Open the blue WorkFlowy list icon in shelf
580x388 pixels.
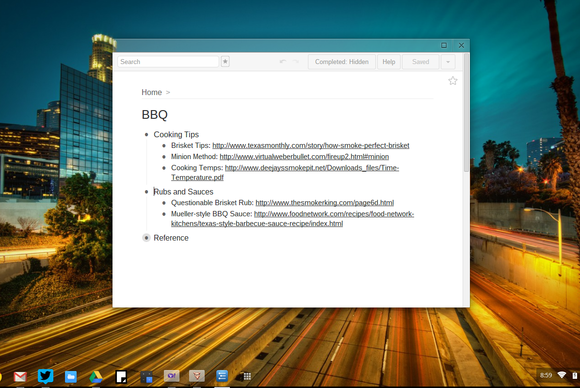[222, 376]
